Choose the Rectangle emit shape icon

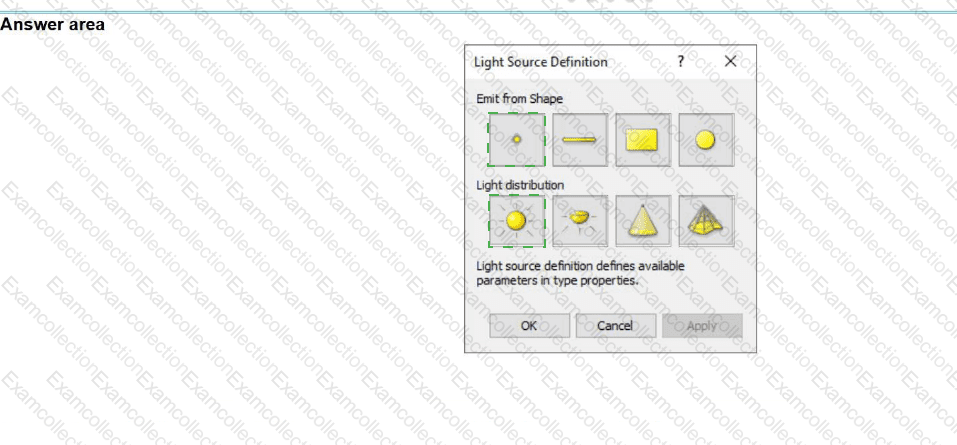[x=643, y=140]
